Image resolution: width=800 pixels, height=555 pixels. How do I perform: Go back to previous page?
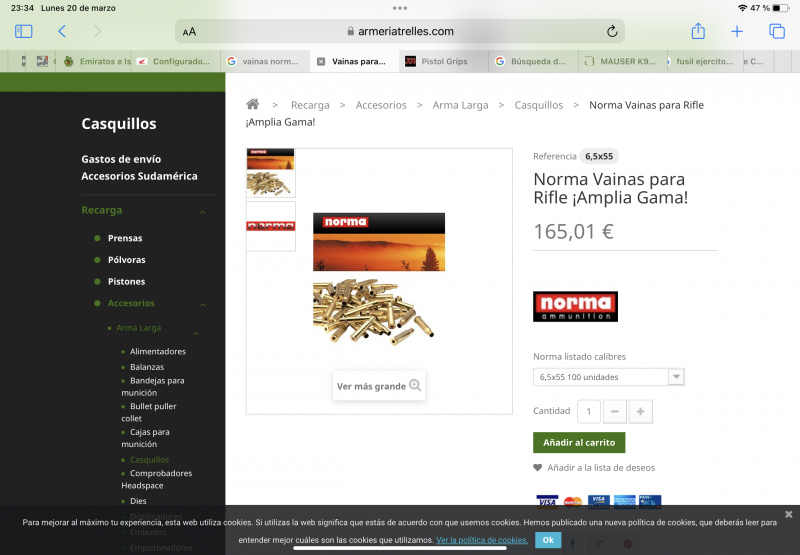tap(62, 32)
